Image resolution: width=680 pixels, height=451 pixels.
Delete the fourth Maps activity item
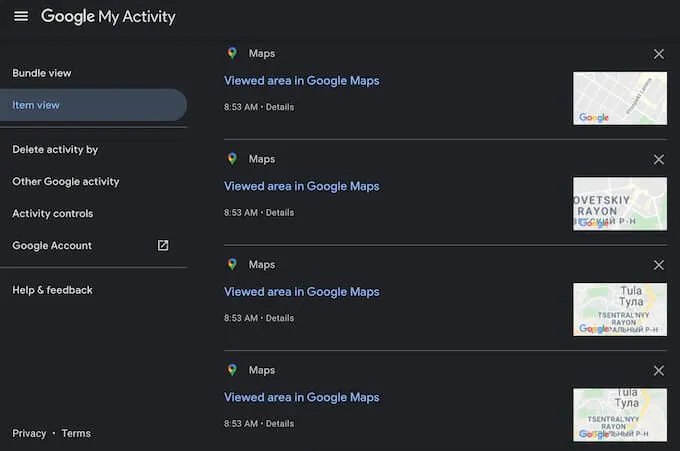point(659,371)
